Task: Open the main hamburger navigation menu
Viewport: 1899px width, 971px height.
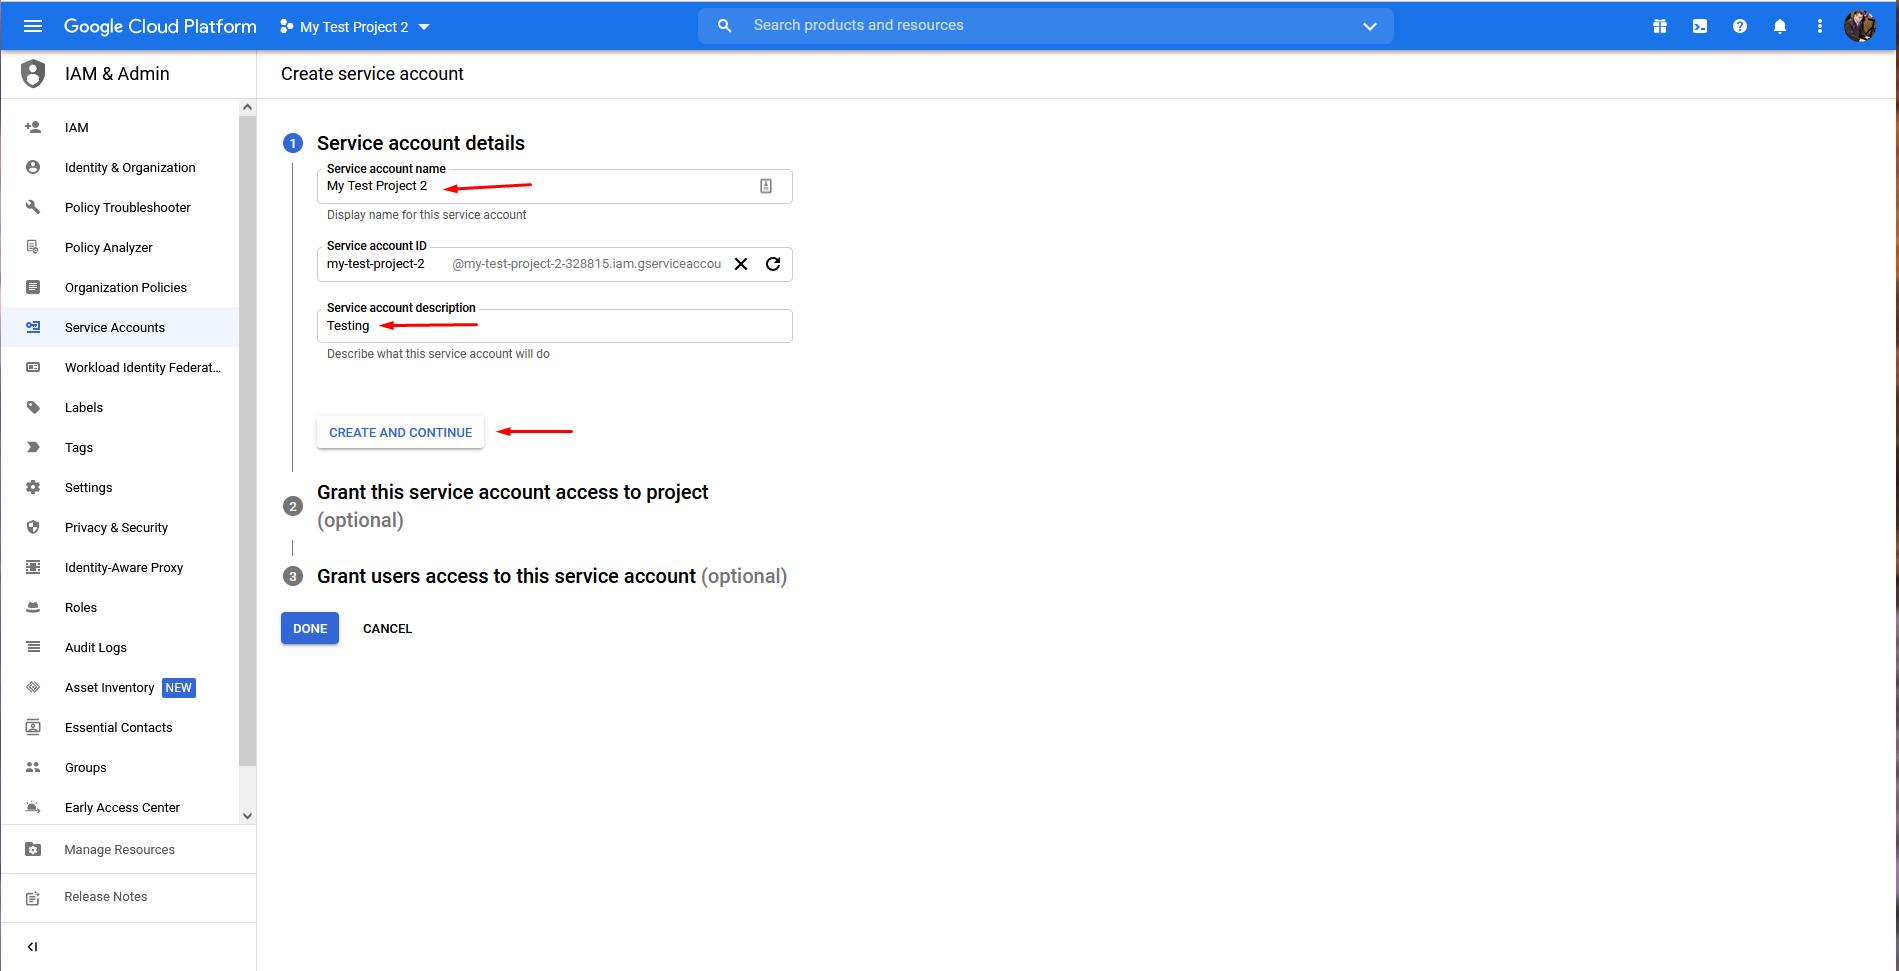Action: (33, 26)
